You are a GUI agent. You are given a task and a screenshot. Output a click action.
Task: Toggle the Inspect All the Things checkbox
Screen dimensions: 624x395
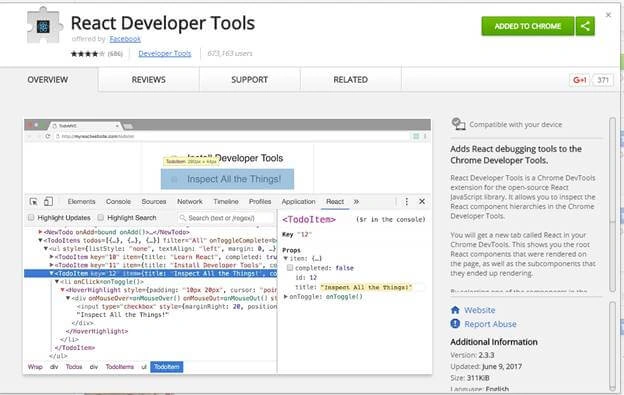click(174, 179)
